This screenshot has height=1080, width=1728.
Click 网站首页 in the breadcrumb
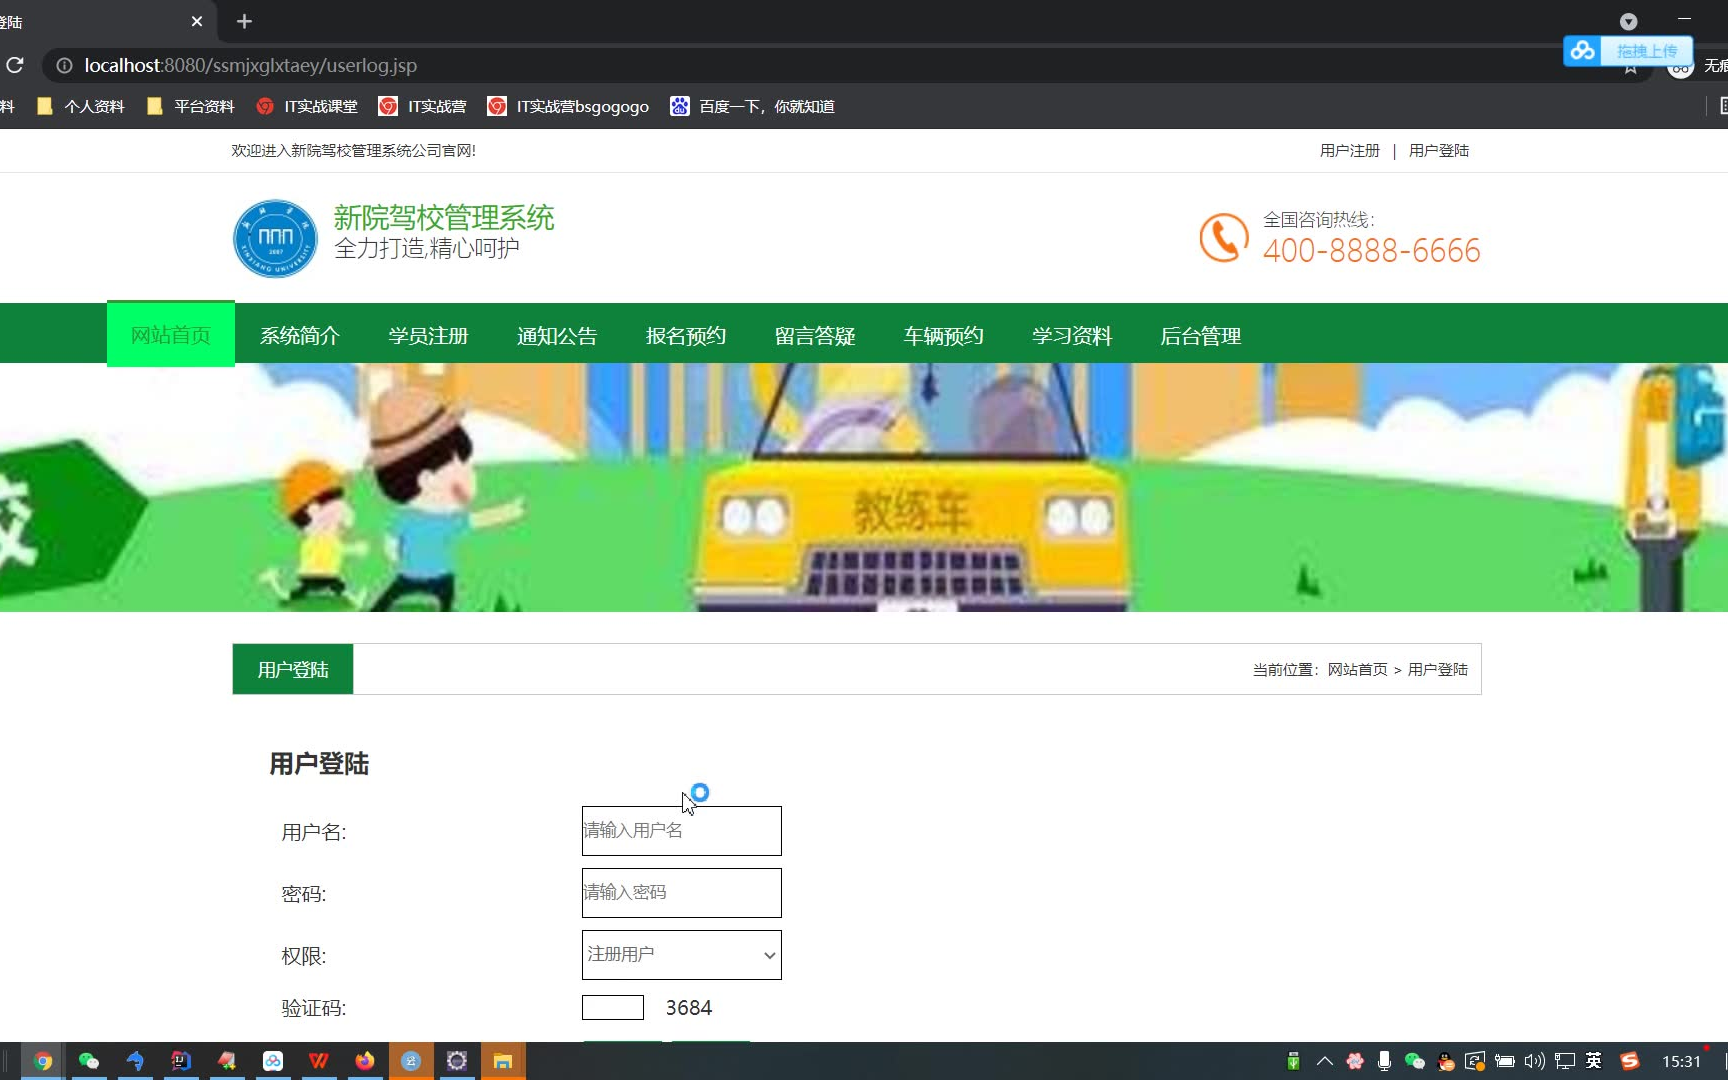1357,670
